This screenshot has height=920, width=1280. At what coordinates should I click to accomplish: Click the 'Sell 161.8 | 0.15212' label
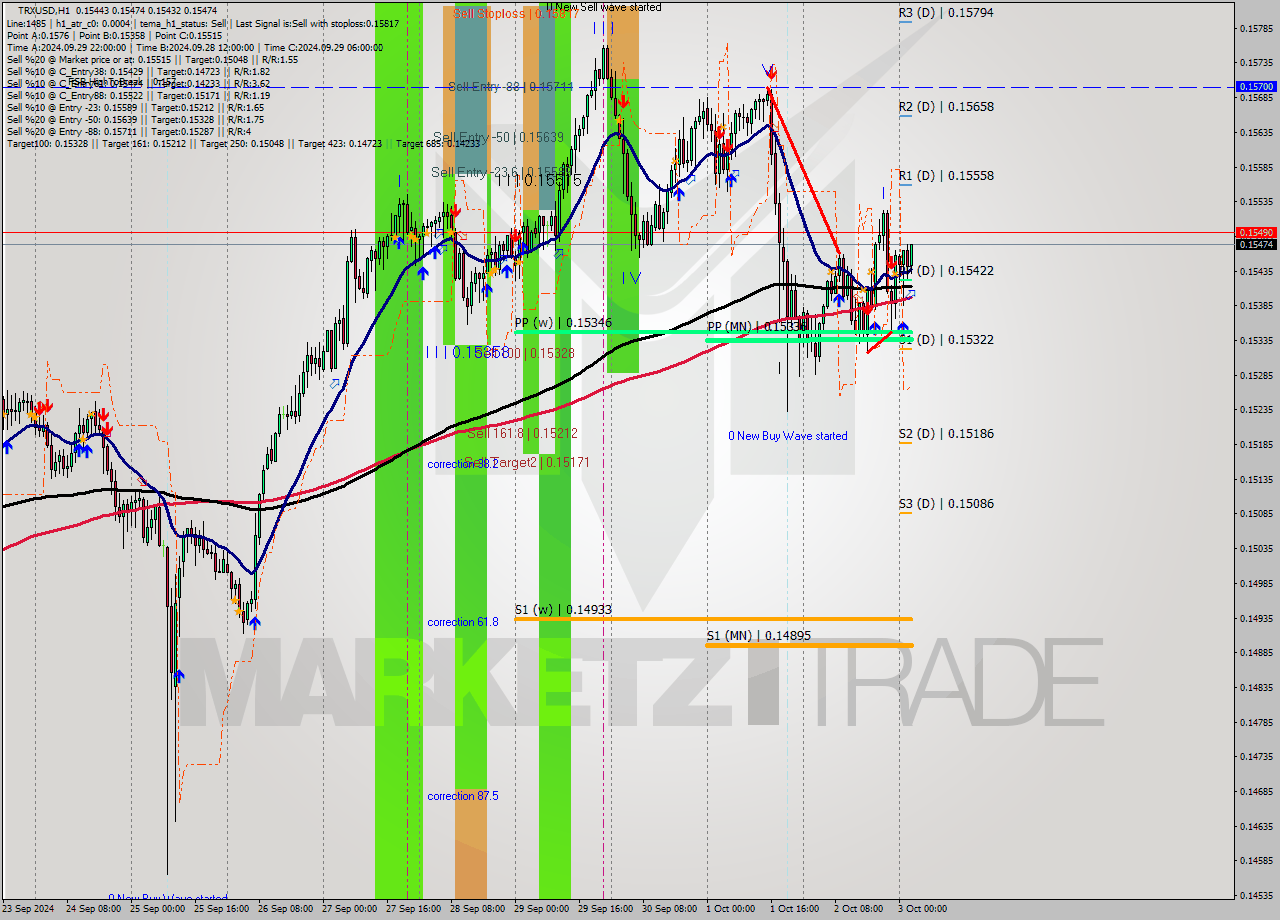point(522,433)
